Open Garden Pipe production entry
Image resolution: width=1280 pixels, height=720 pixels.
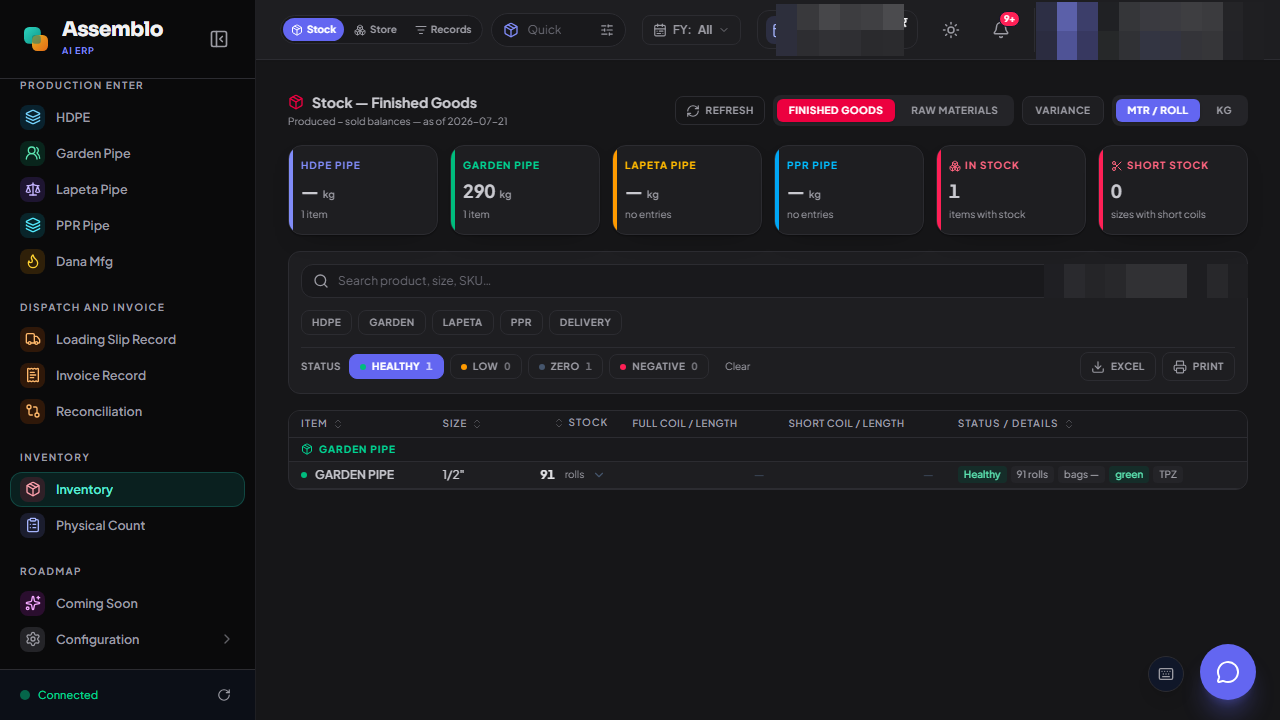(127, 153)
